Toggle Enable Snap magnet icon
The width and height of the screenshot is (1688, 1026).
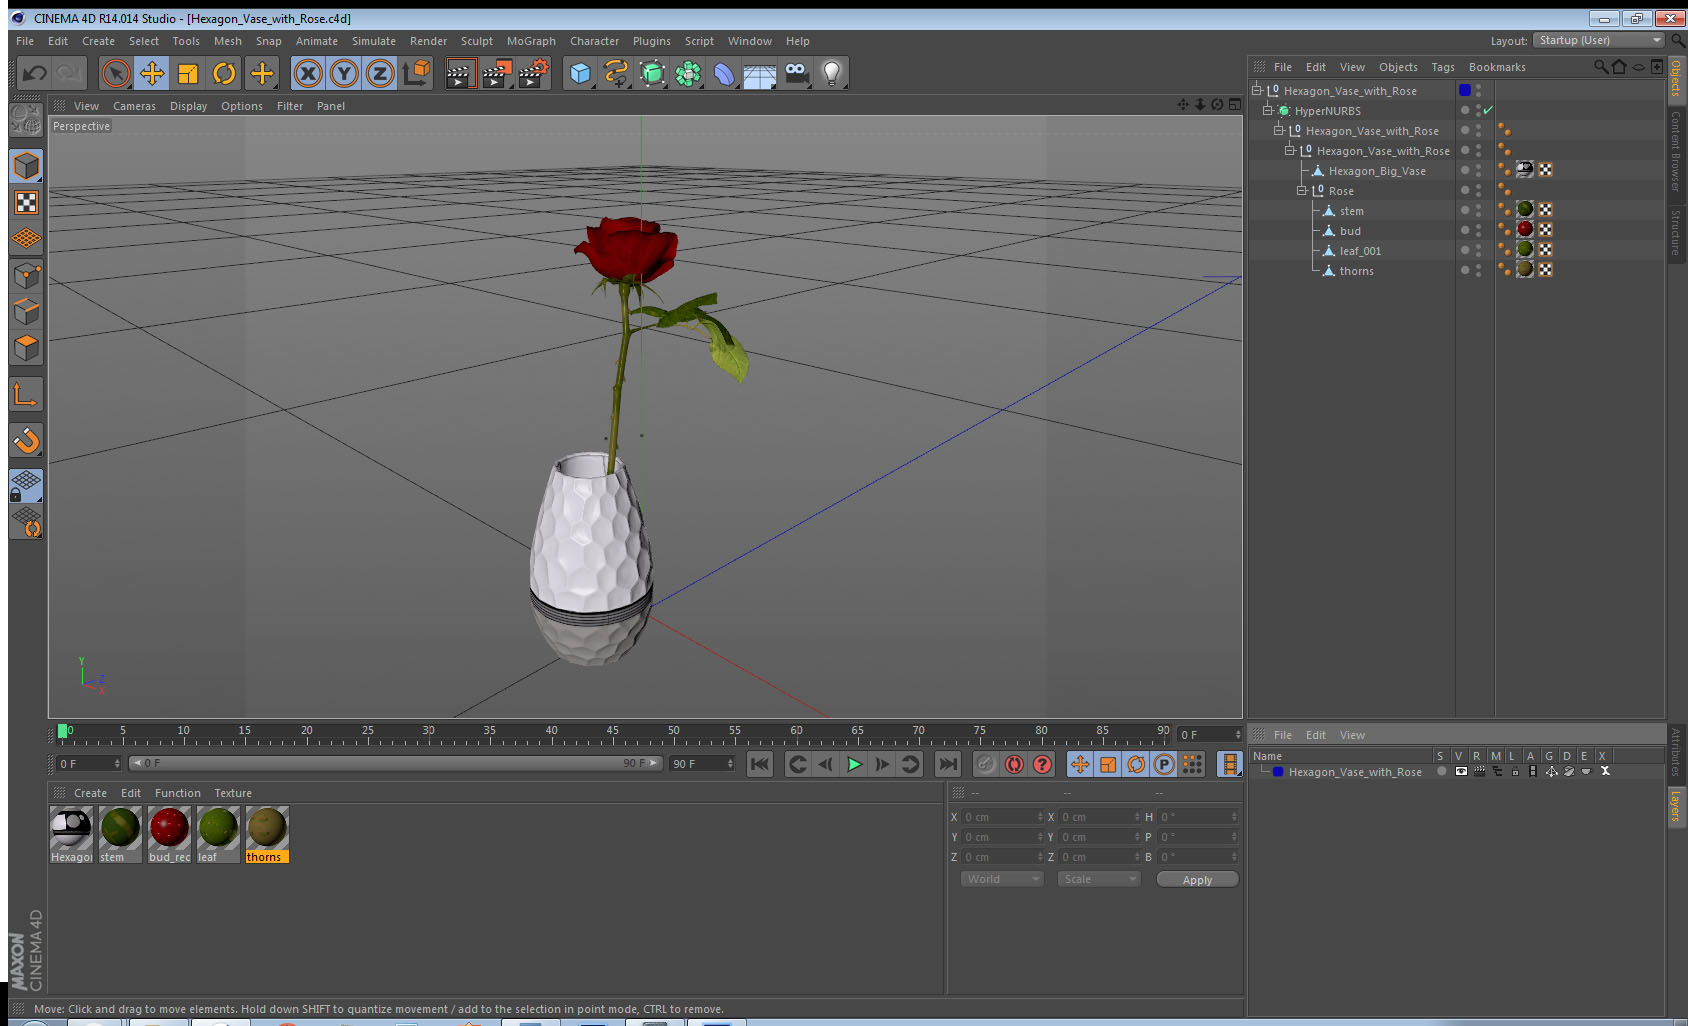point(26,440)
